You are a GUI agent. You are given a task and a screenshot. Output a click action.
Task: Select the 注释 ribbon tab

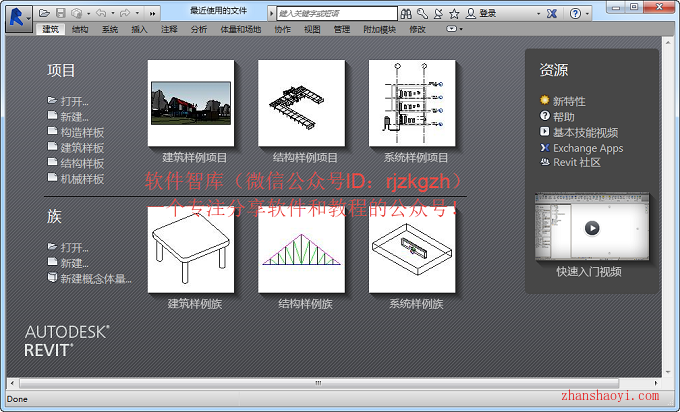tap(169, 29)
